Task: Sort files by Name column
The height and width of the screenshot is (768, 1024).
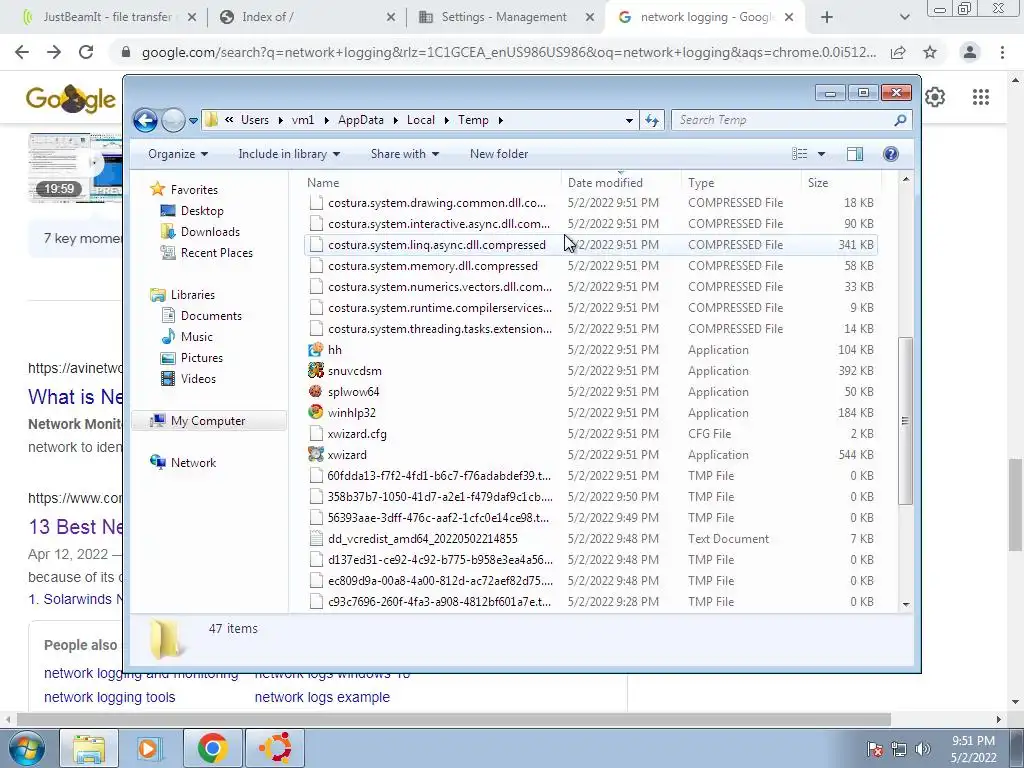Action: [432, 183]
